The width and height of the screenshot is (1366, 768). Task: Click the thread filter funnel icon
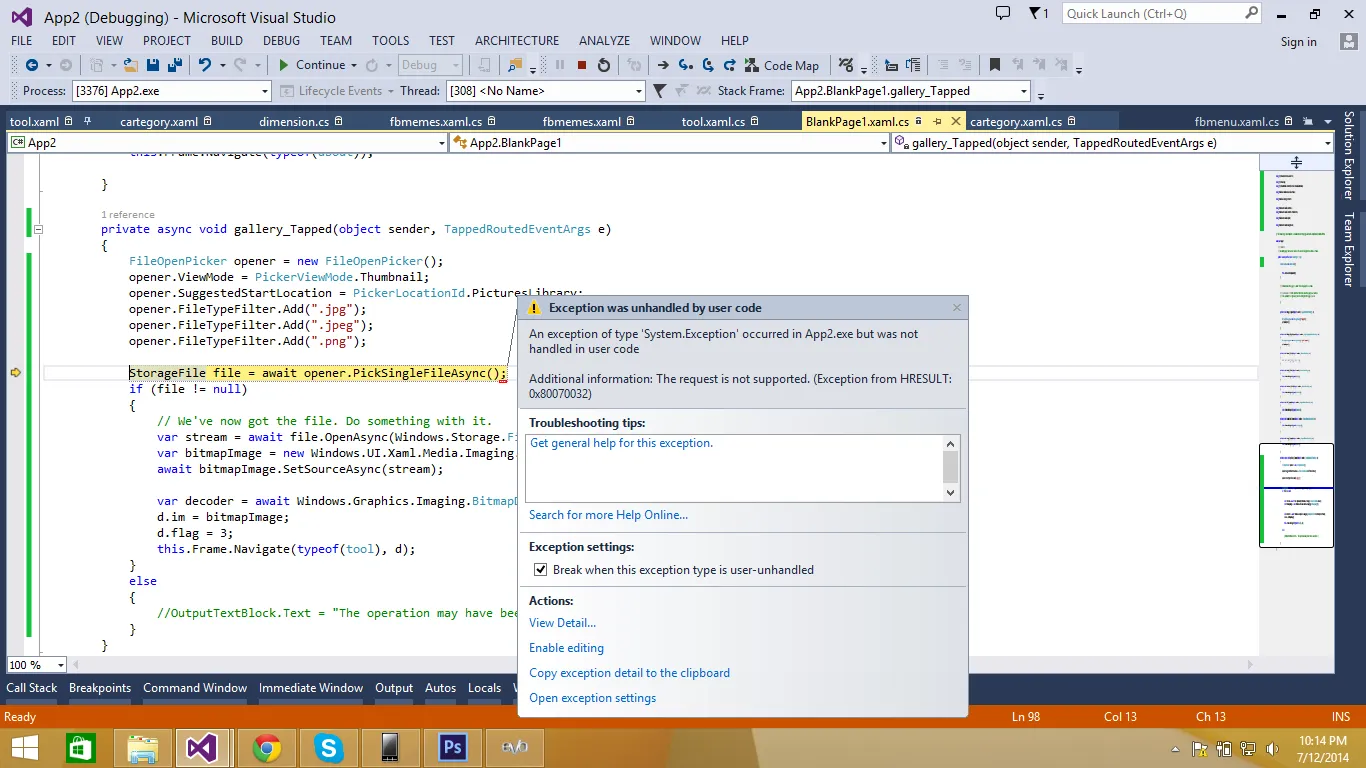(659, 91)
